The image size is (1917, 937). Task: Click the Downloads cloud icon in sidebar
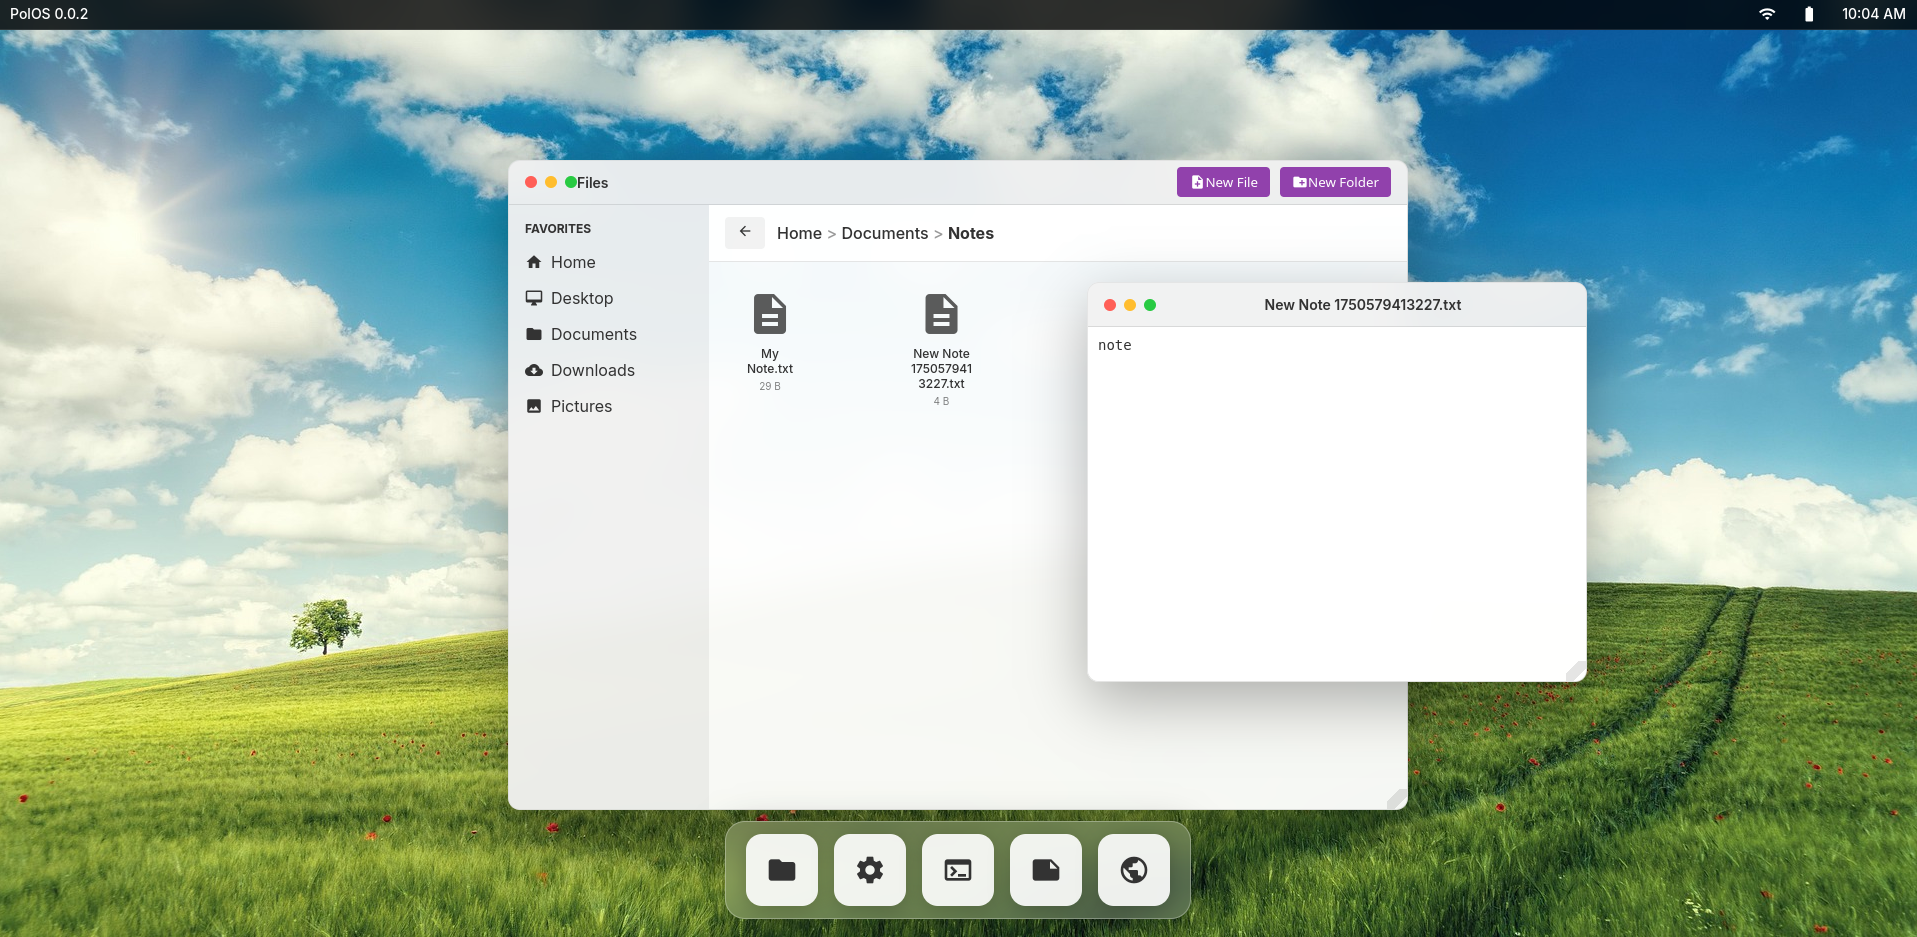(534, 370)
